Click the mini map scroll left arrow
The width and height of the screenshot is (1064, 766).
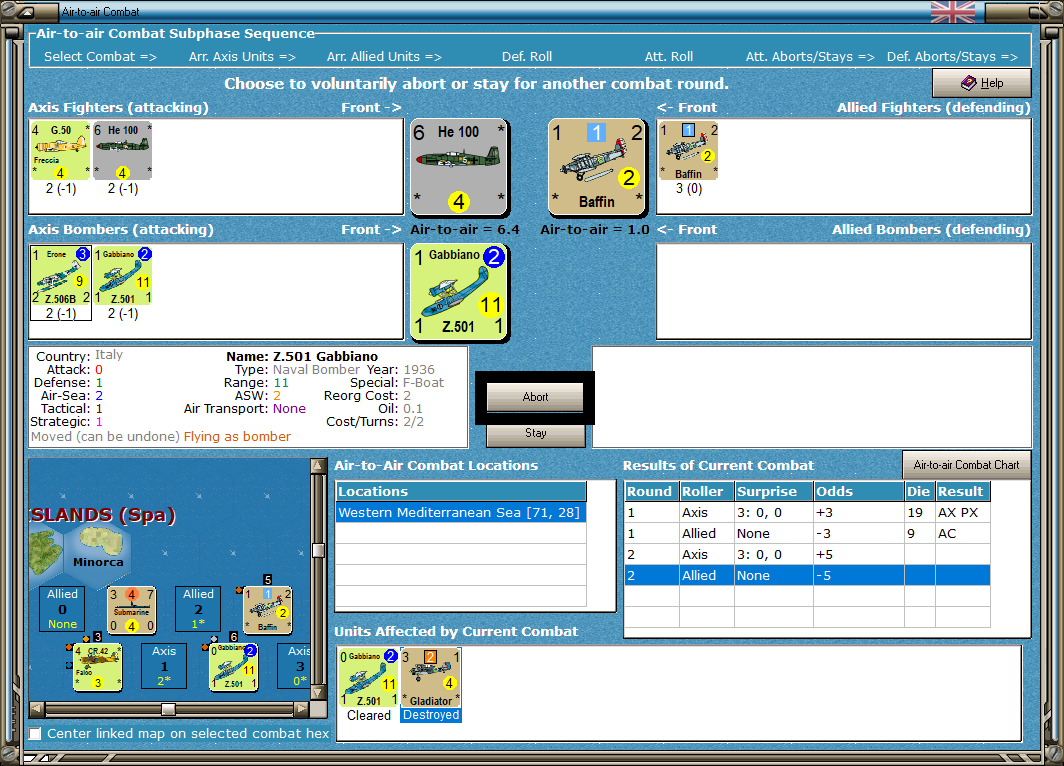[37, 708]
